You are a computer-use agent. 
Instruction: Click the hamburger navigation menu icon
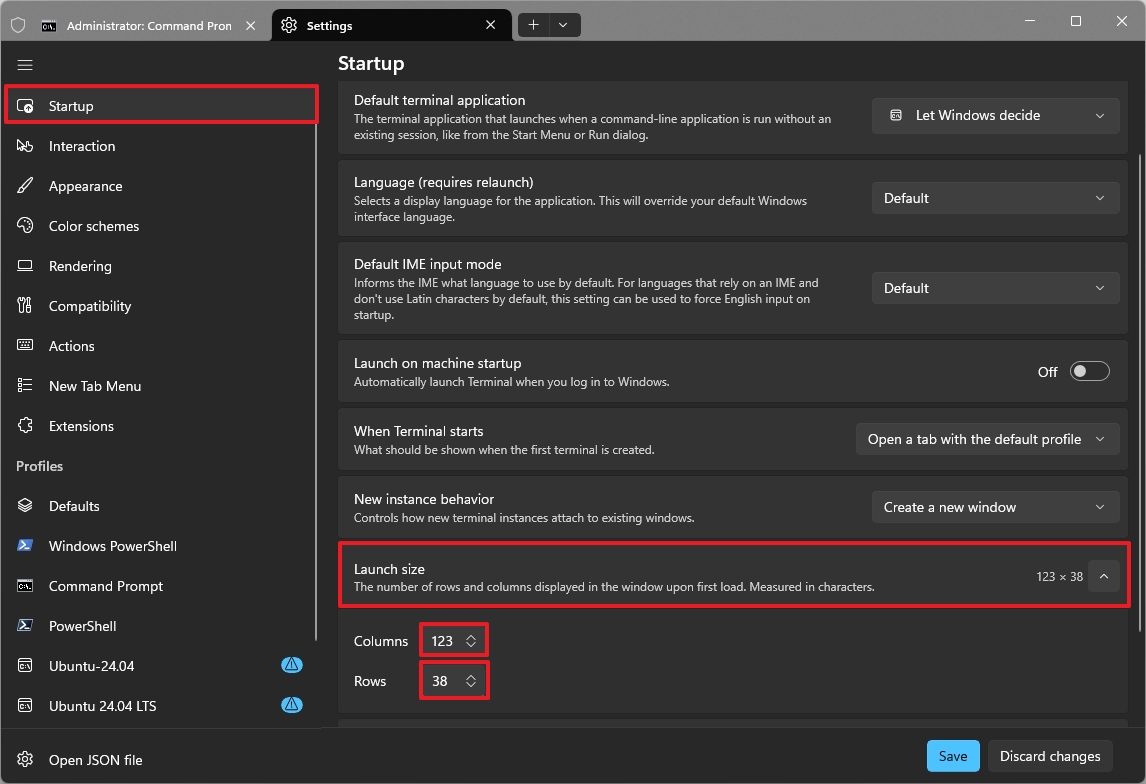[25, 65]
